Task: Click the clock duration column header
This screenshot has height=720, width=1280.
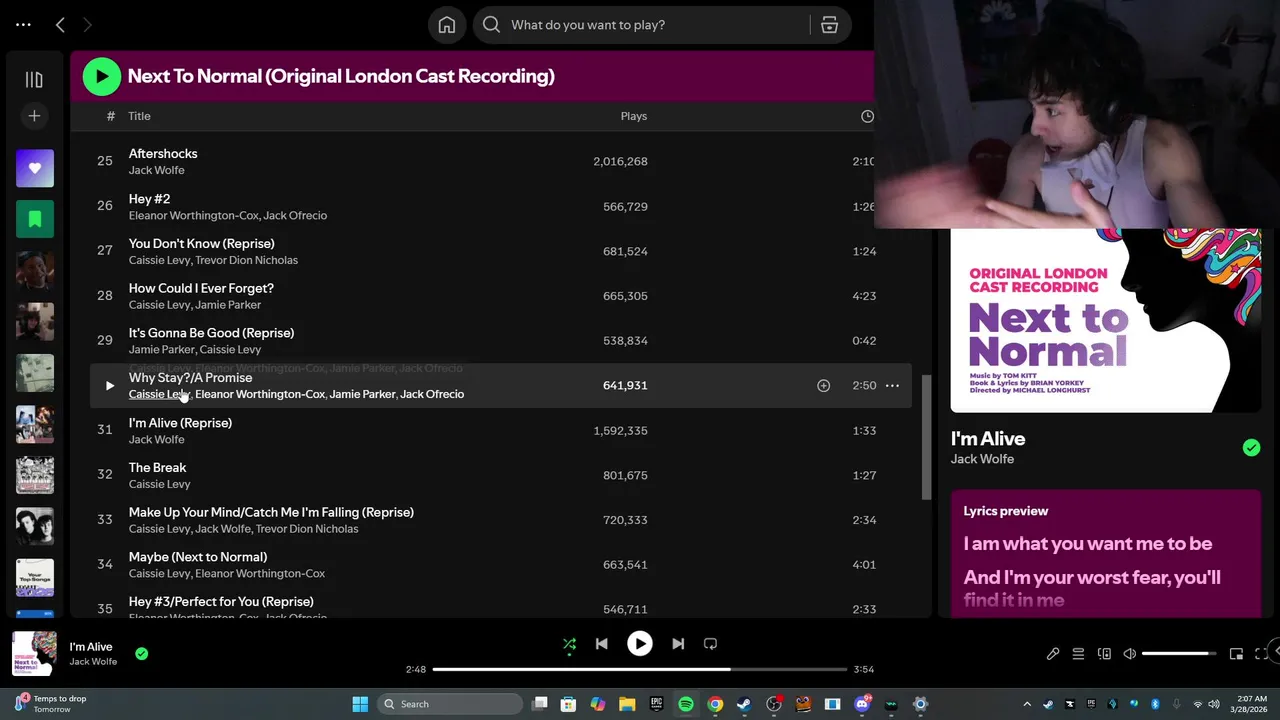Action: click(867, 116)
